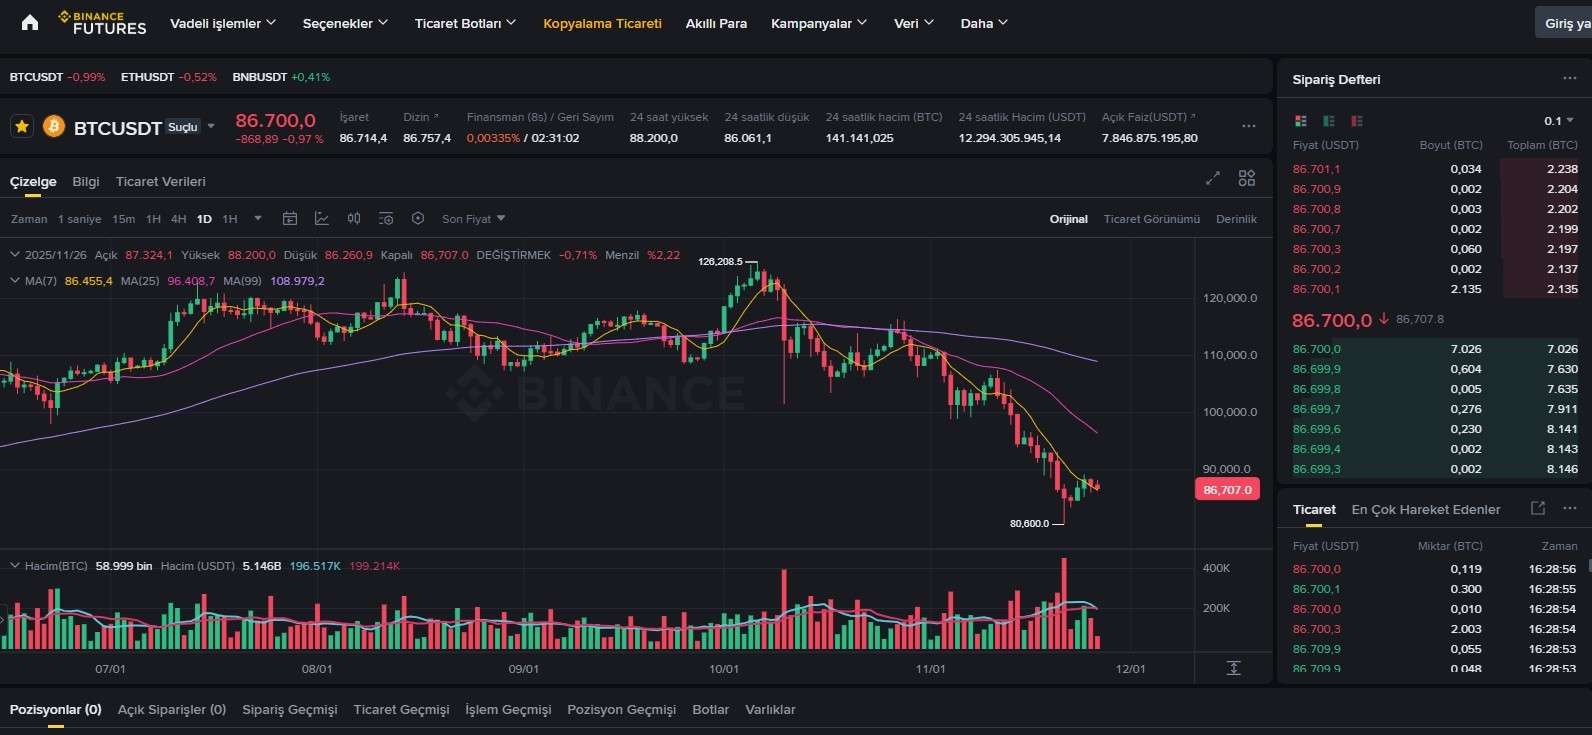
Task: Open the go-to-date calendar icon
Action: pyautogui.click(x=290, y=218)
